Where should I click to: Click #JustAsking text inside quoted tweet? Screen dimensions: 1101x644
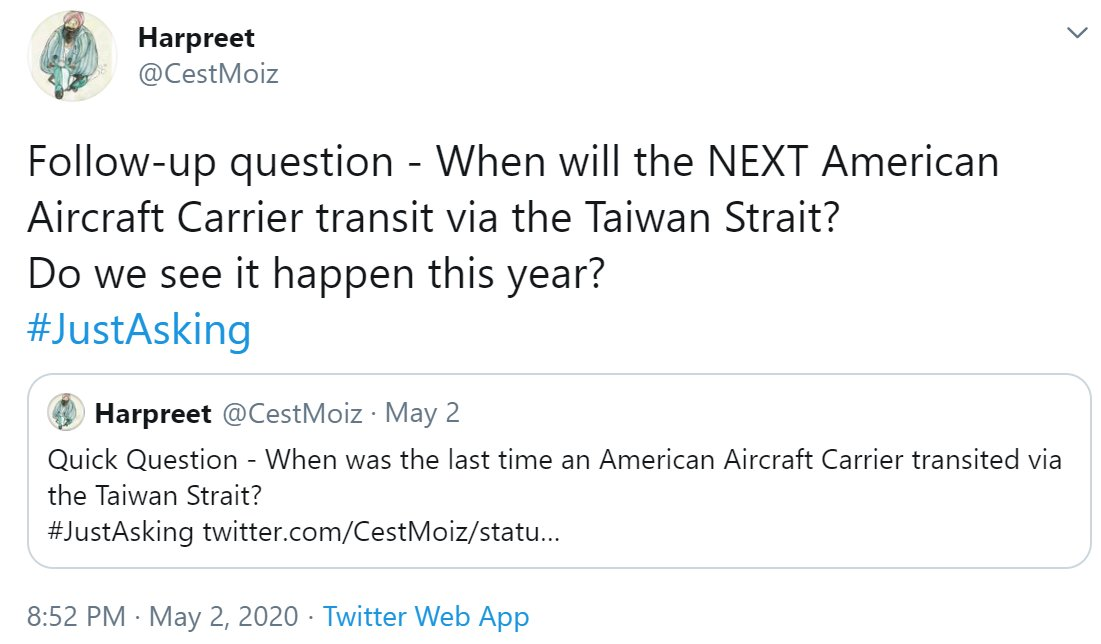pos(120,531)
